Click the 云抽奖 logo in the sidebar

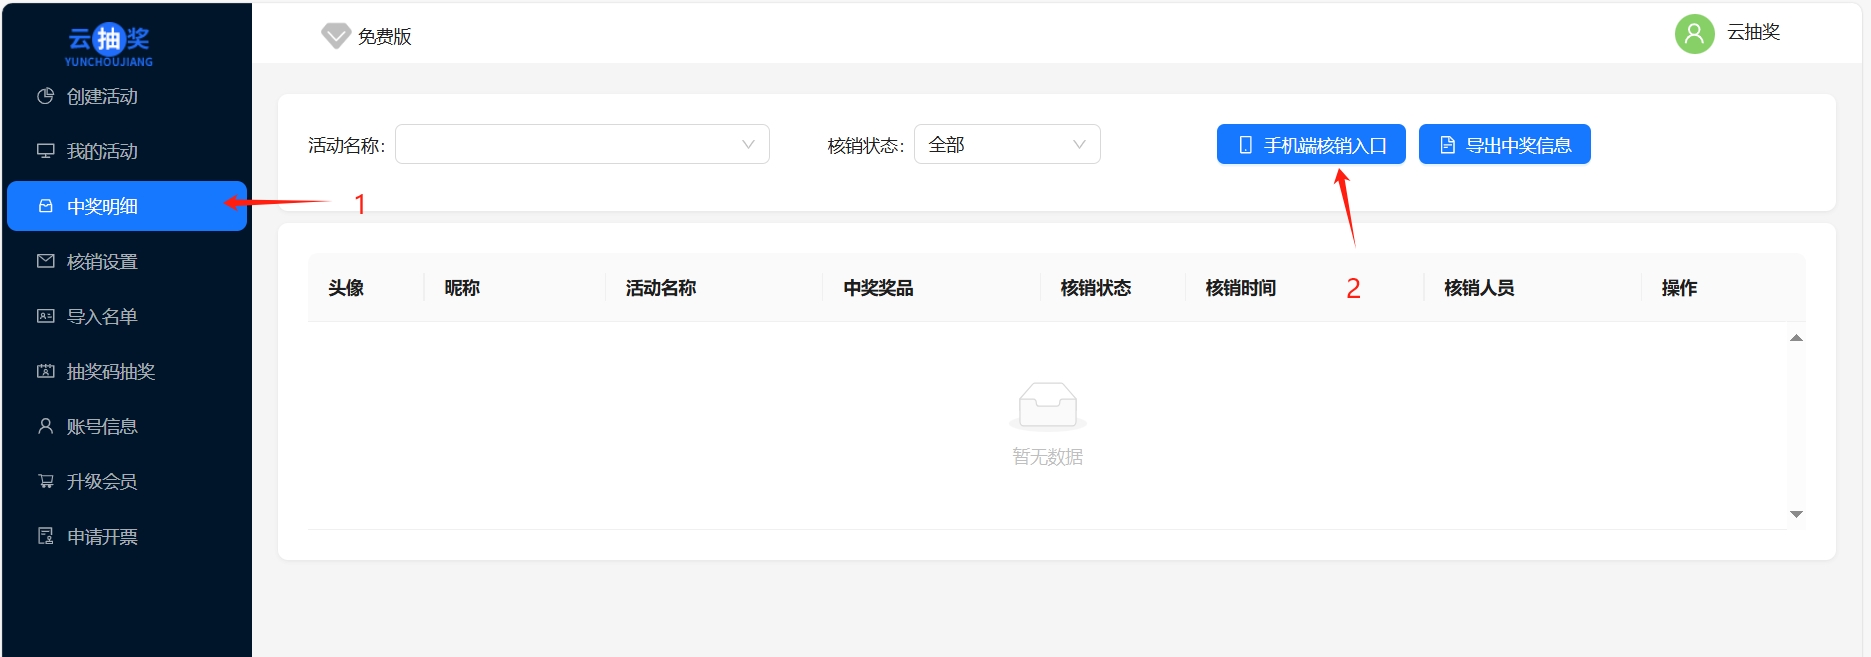pyautogui.click(x=109, y=45)
